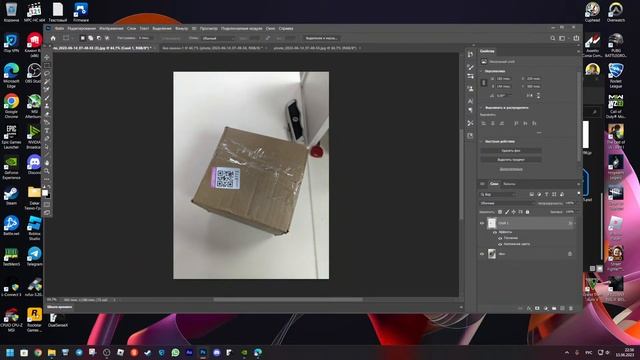Align left edges in Properties panel

point(484,123)
